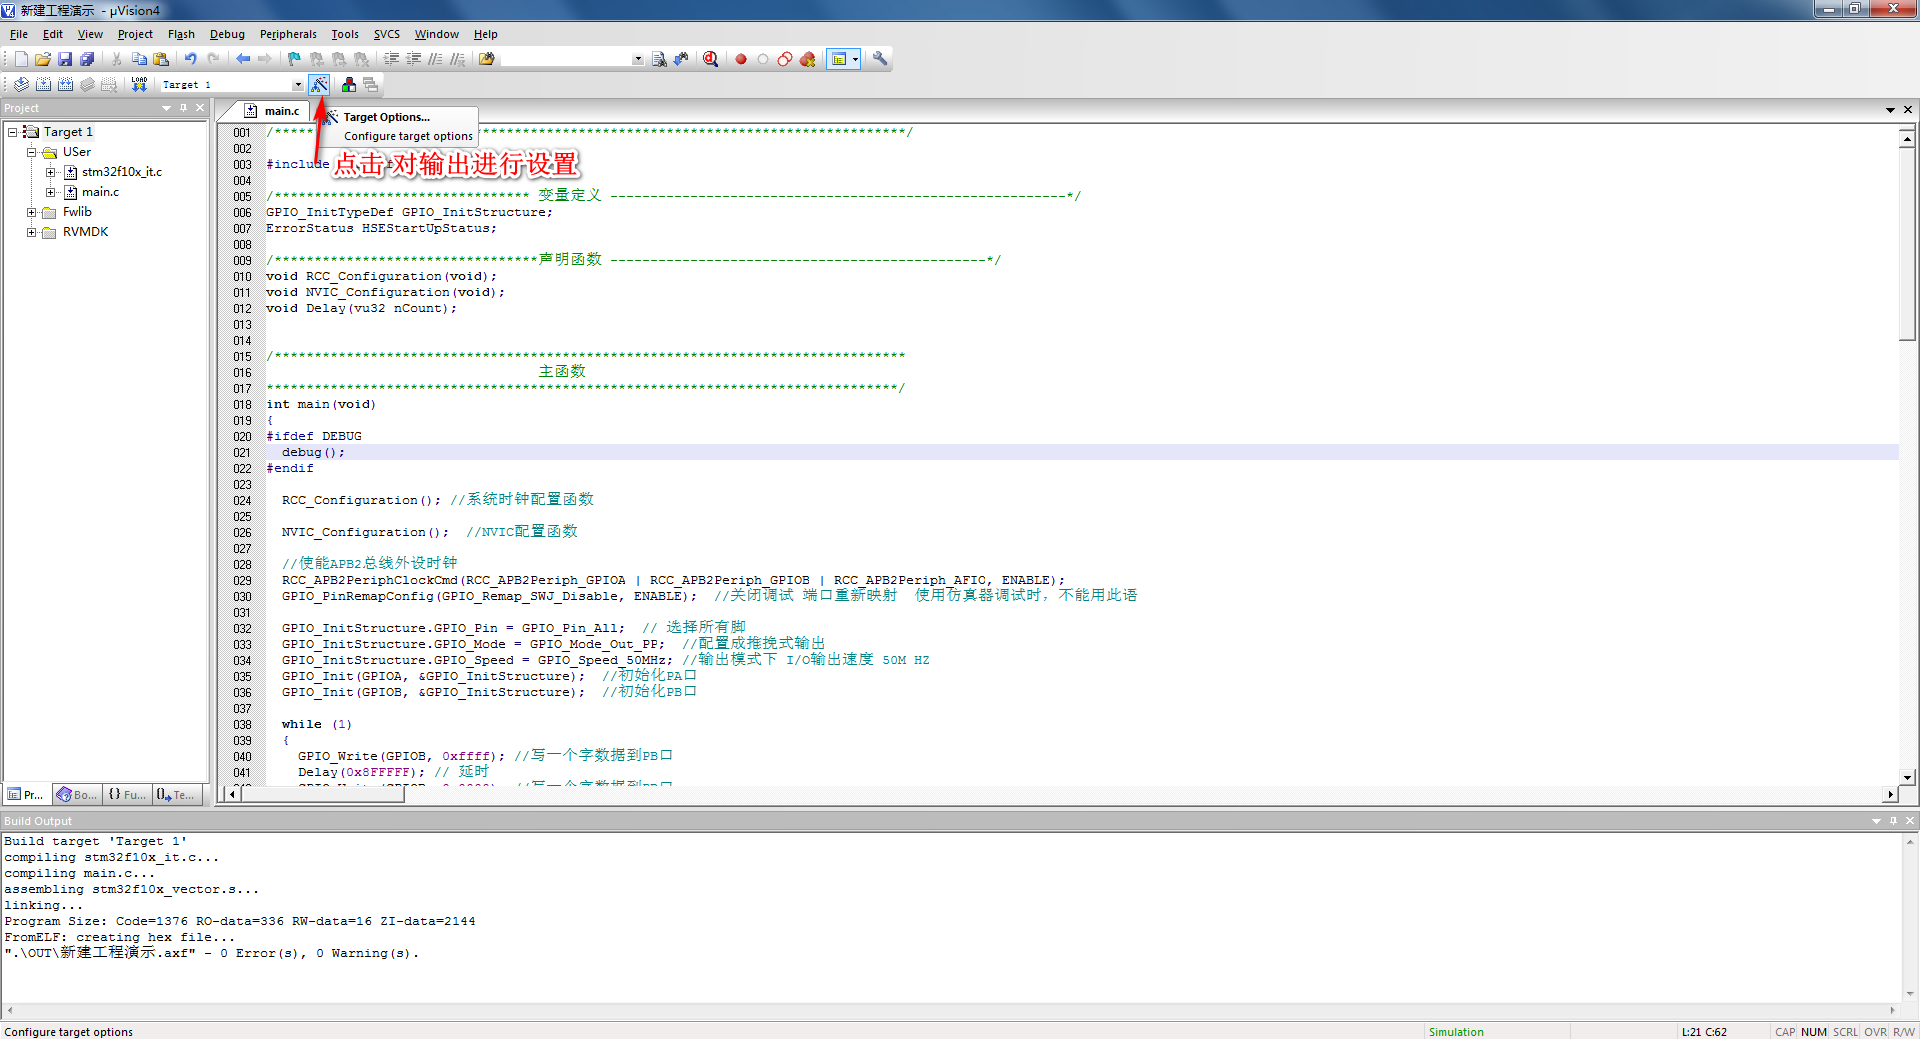Click the Rebuild all target files icon

pyautogui.click(x=65, y=85)
